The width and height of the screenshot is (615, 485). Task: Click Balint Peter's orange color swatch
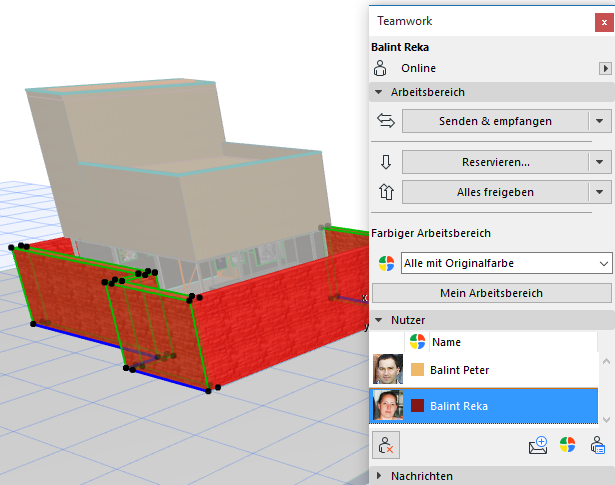(x=417, y=370)
